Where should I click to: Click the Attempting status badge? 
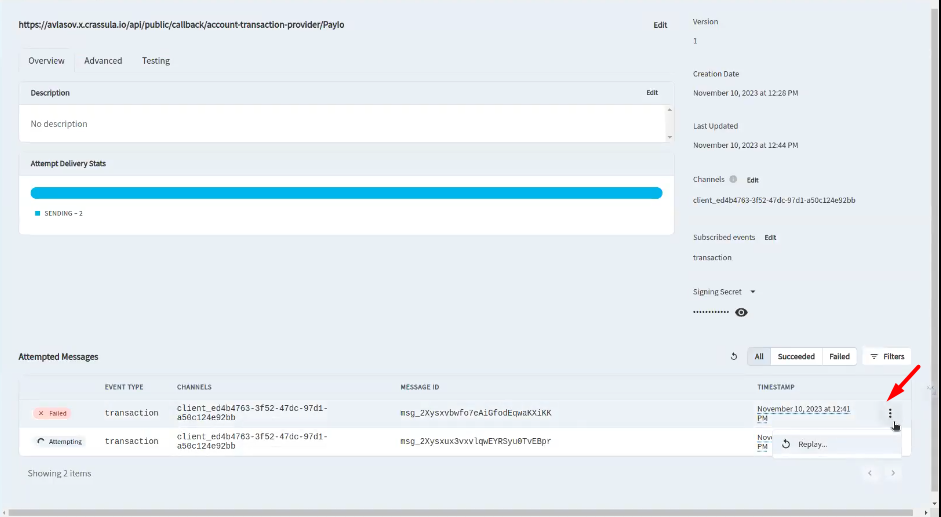click(59, 441)
